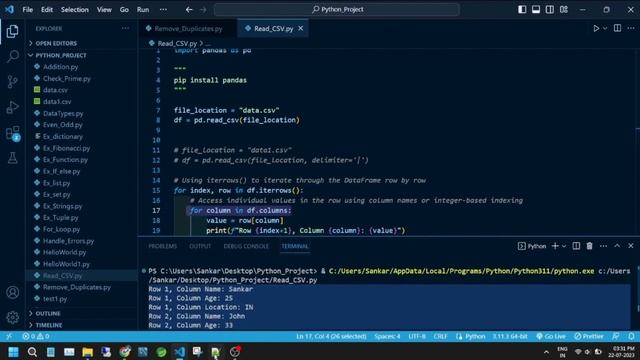Select the Terminal panel tab
Screen dimensions: 640x360
pyautogui.click(x=295, y=246)
